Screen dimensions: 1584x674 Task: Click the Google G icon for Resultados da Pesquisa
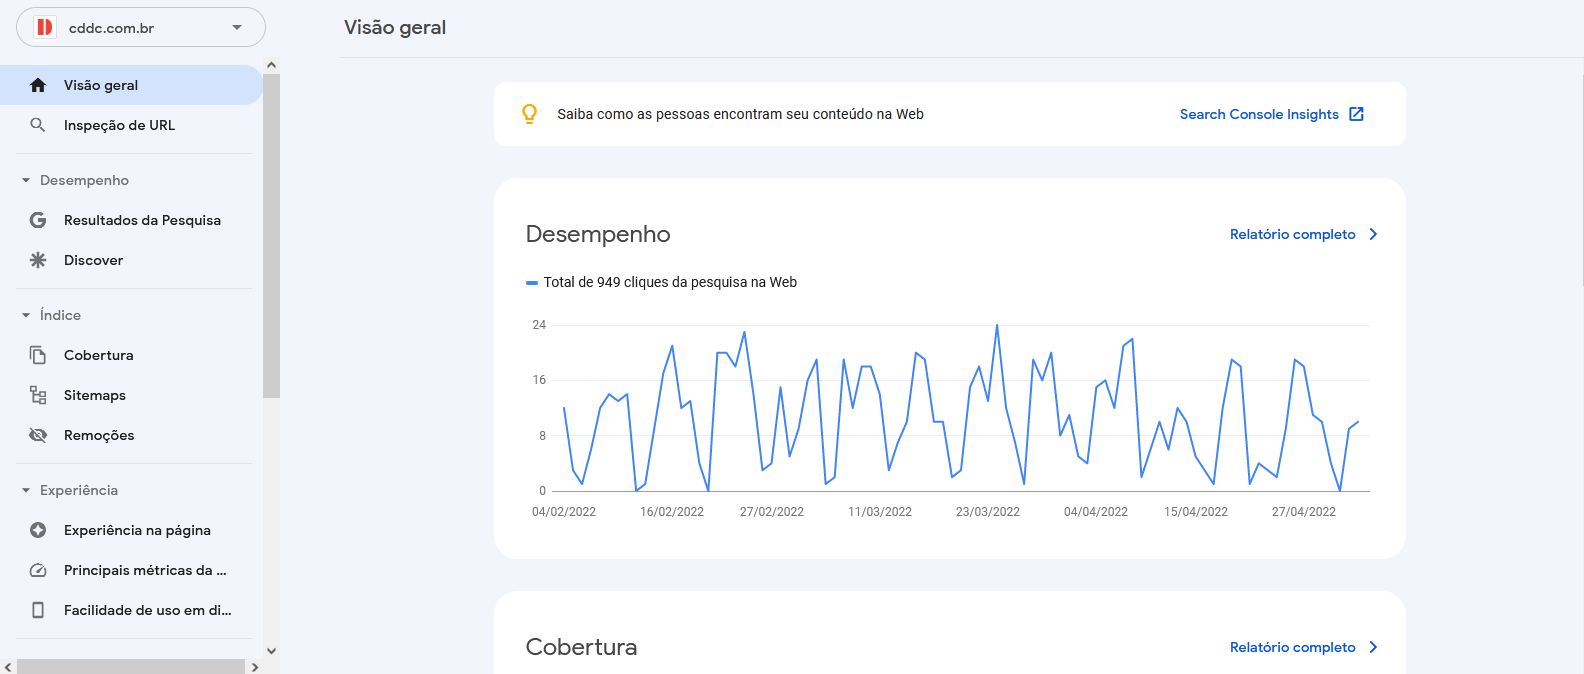pyautogui.click(x=38, y=220)
